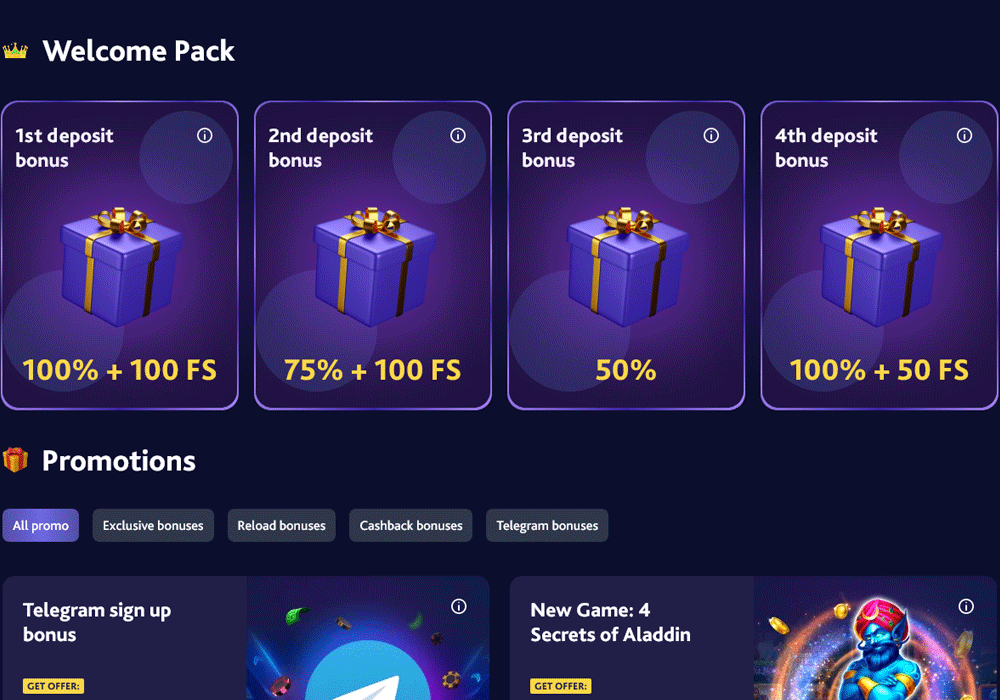
Task: Filter promotions by Reload bonuses
Action: [281, 525]
